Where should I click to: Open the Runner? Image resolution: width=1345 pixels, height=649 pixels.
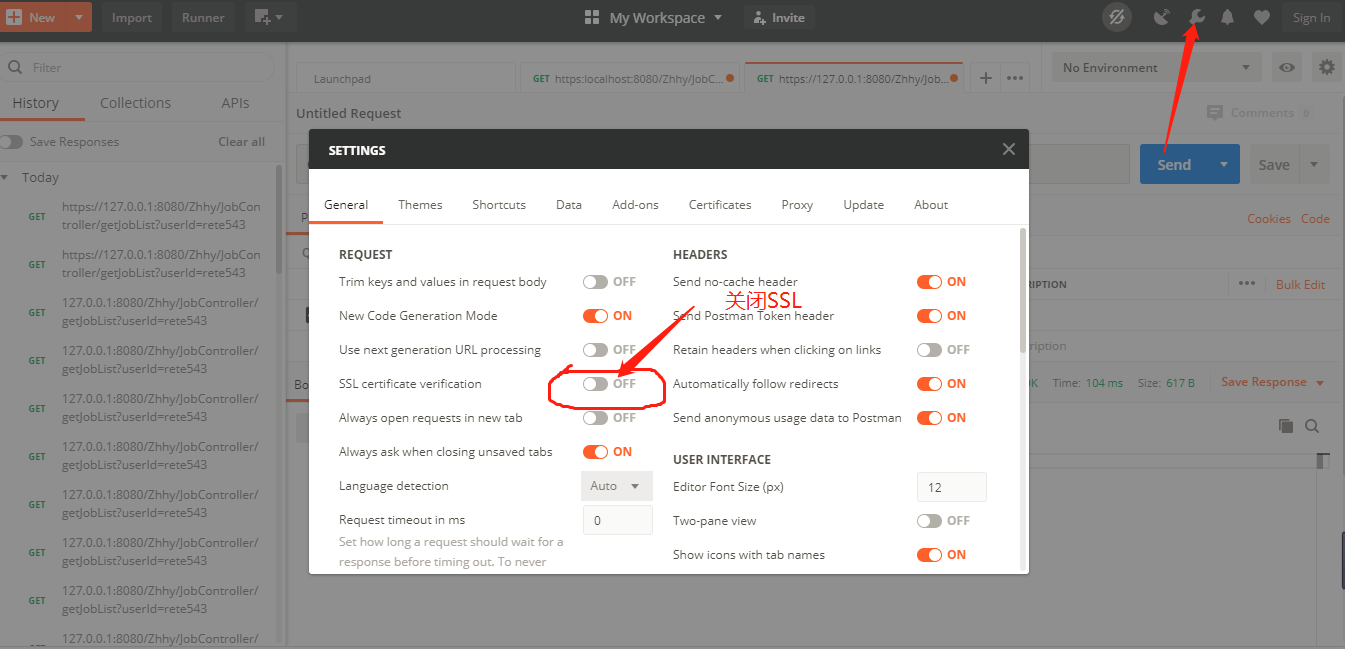[203, 17]
